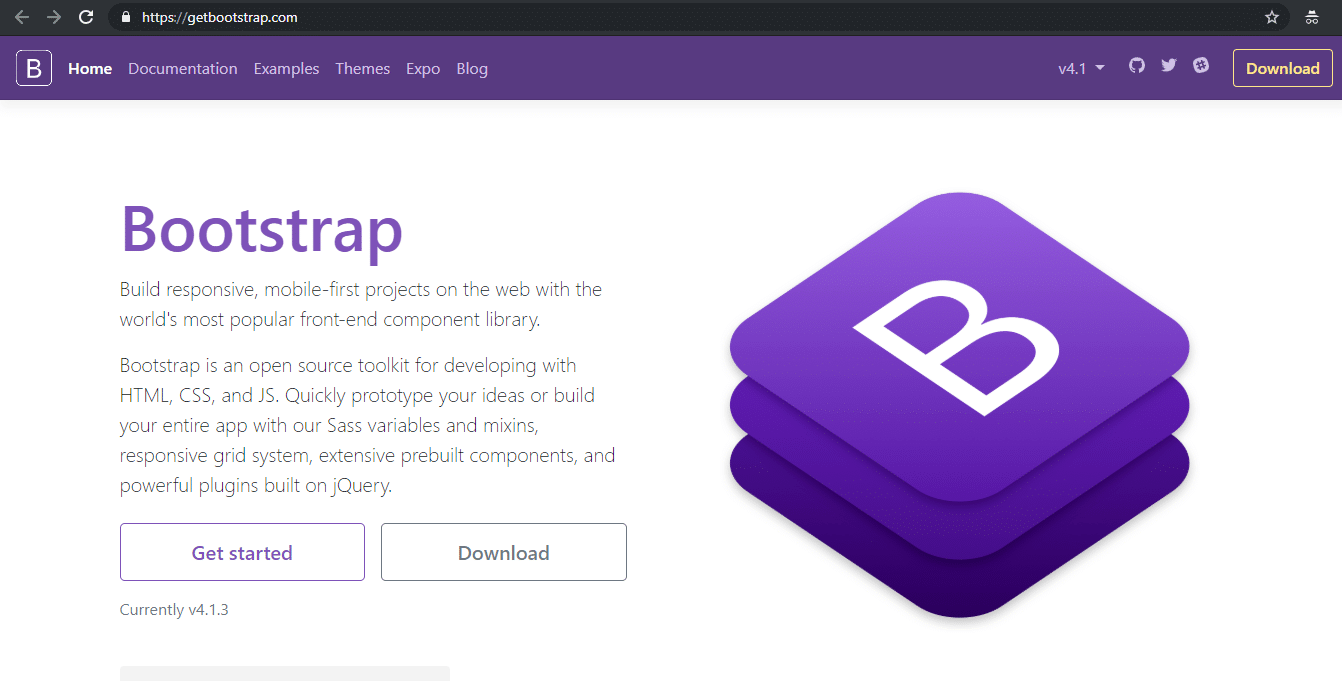Viewport: 1342px width, 681px height.
Task: Click the 'Bootstrap is an open source toolkit' paragraph
Action: click(367, 425)
